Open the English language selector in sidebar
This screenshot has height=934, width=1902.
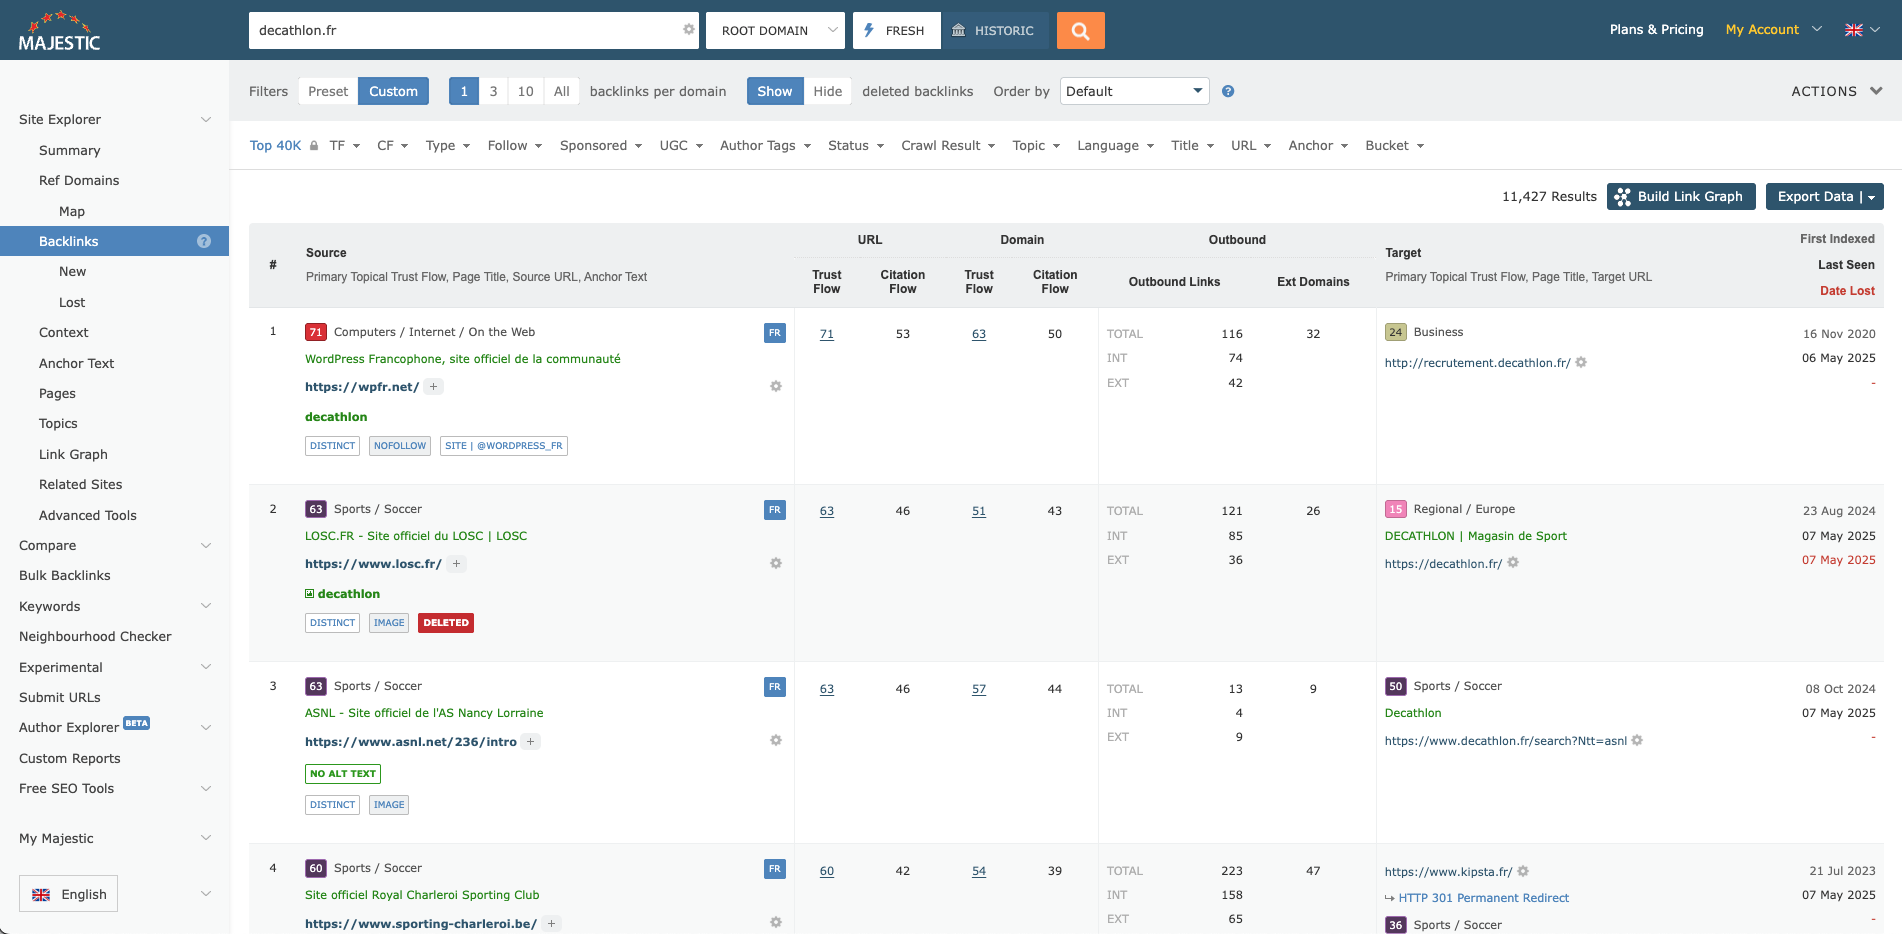pyautogui.click(x=68, y=894)
